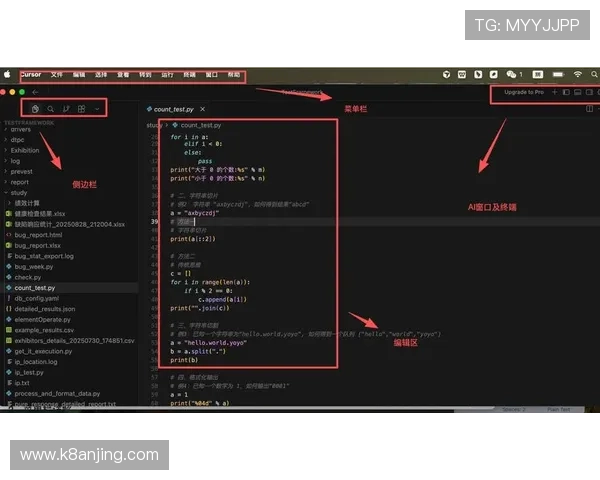This screenshot has height=480, width=600.
Task: Select the study breadcrumb segment
Action: click(153, 125)
